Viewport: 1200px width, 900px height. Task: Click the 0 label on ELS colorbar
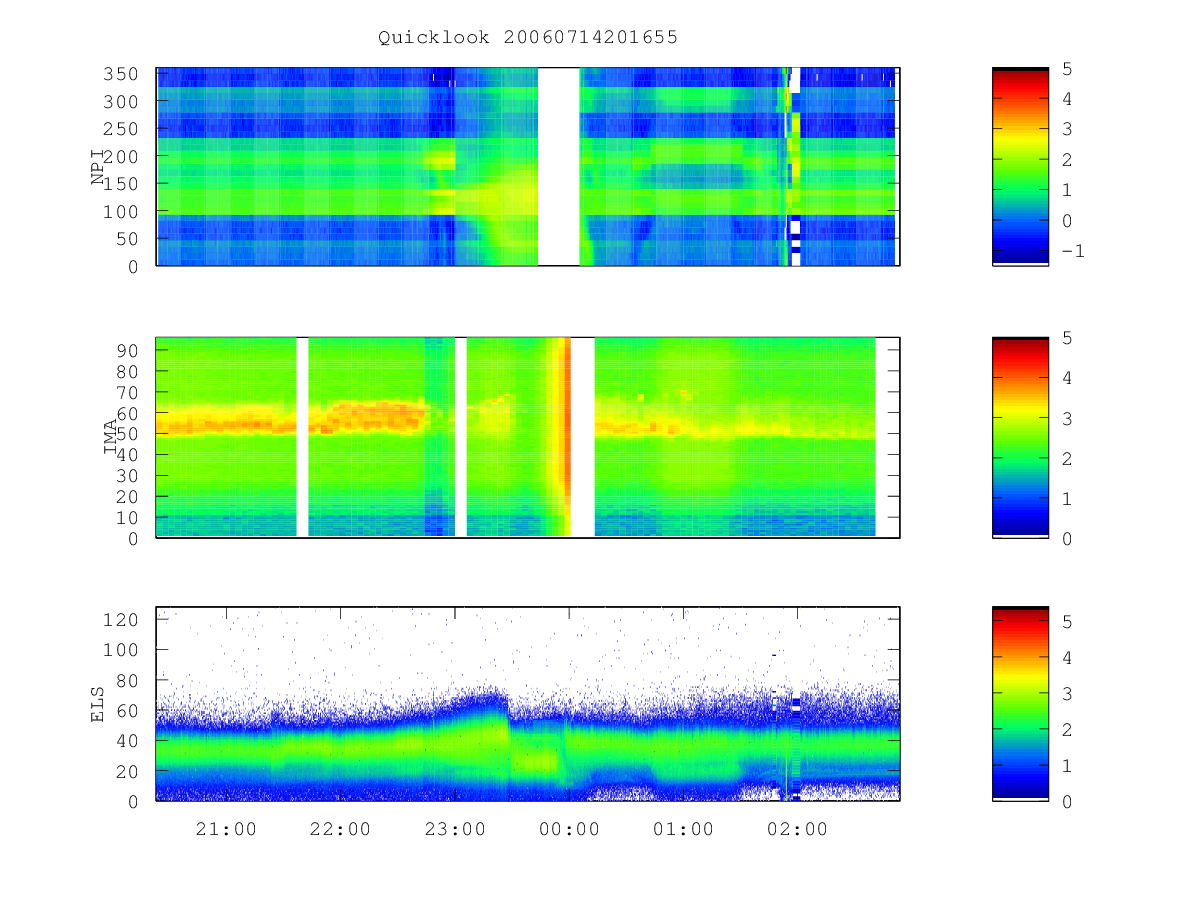pyautogui.click(x=1067, y=801)
